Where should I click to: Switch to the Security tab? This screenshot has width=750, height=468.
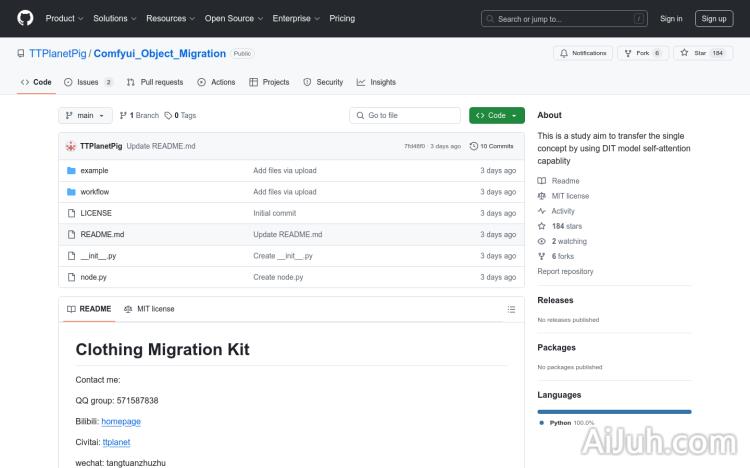coord(323,82)
